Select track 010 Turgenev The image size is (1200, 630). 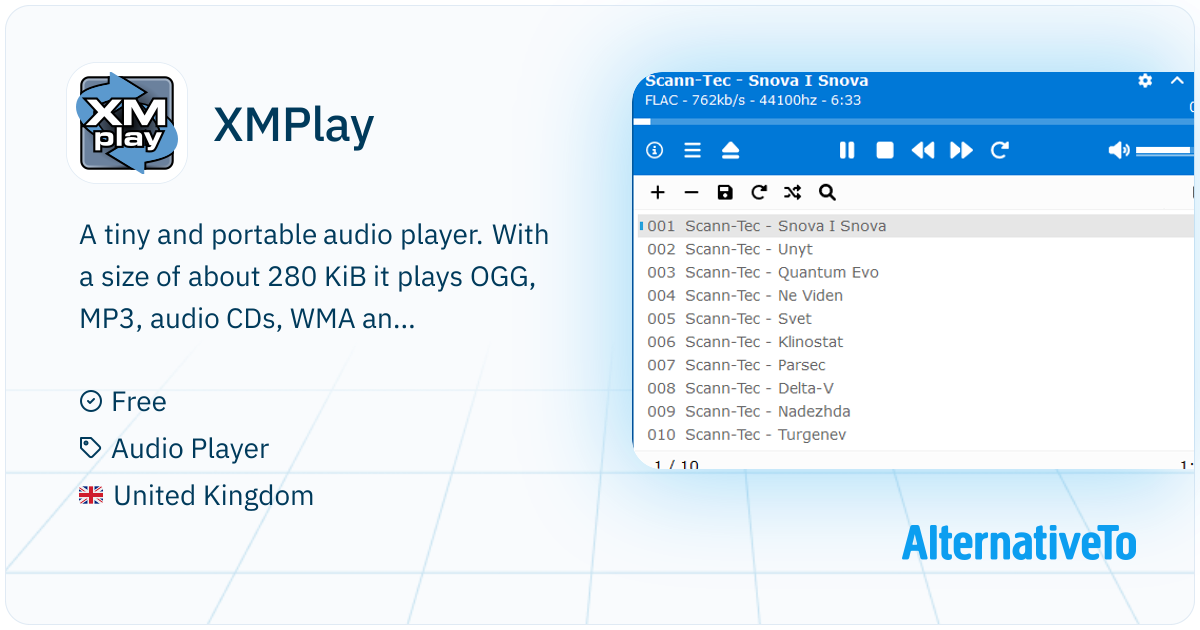[915, 434]
